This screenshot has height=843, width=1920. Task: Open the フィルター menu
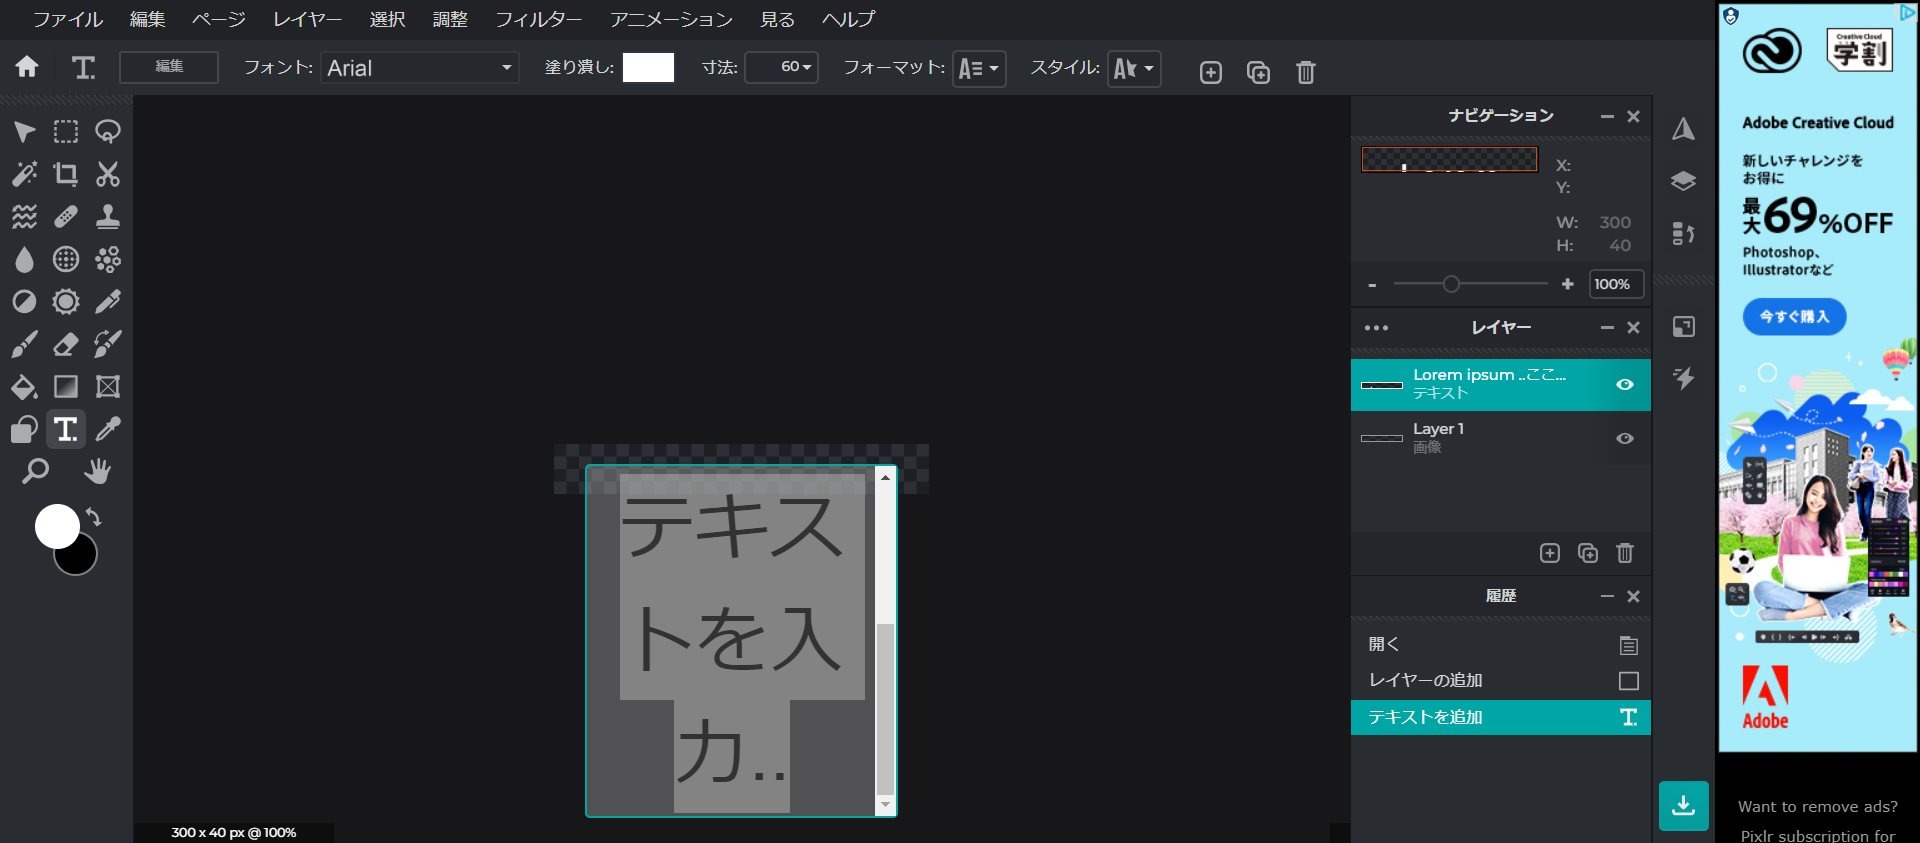(x=538, y=19)
